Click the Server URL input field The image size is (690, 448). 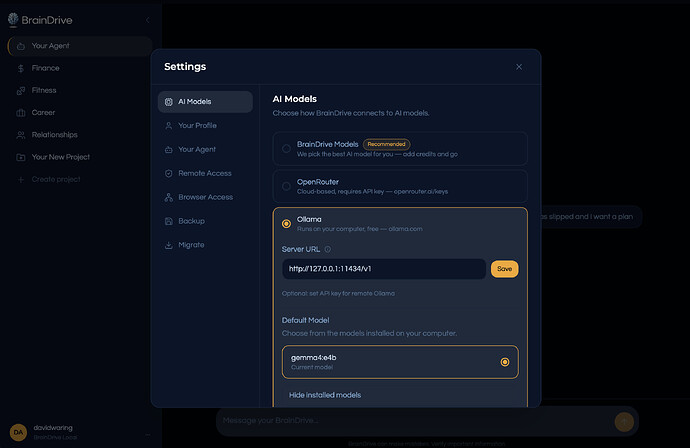coord(384,269)
